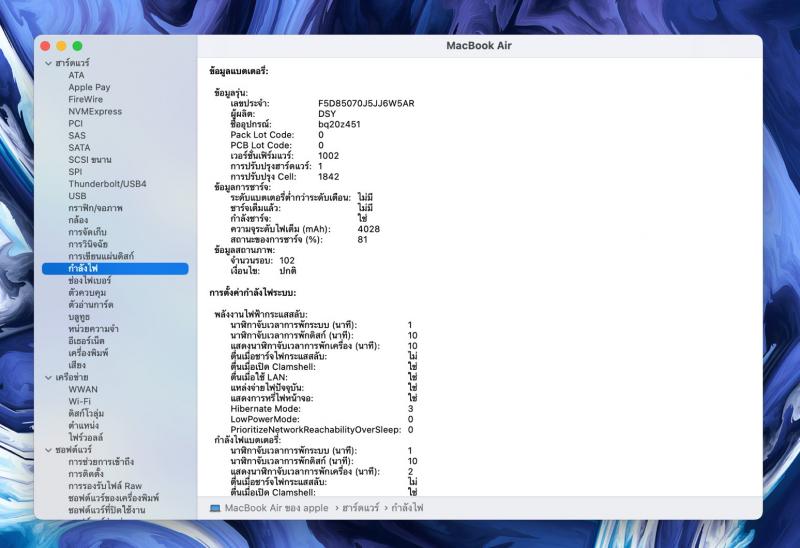
Task: Select SATA in the sidebar
Action: coord(79,147)
